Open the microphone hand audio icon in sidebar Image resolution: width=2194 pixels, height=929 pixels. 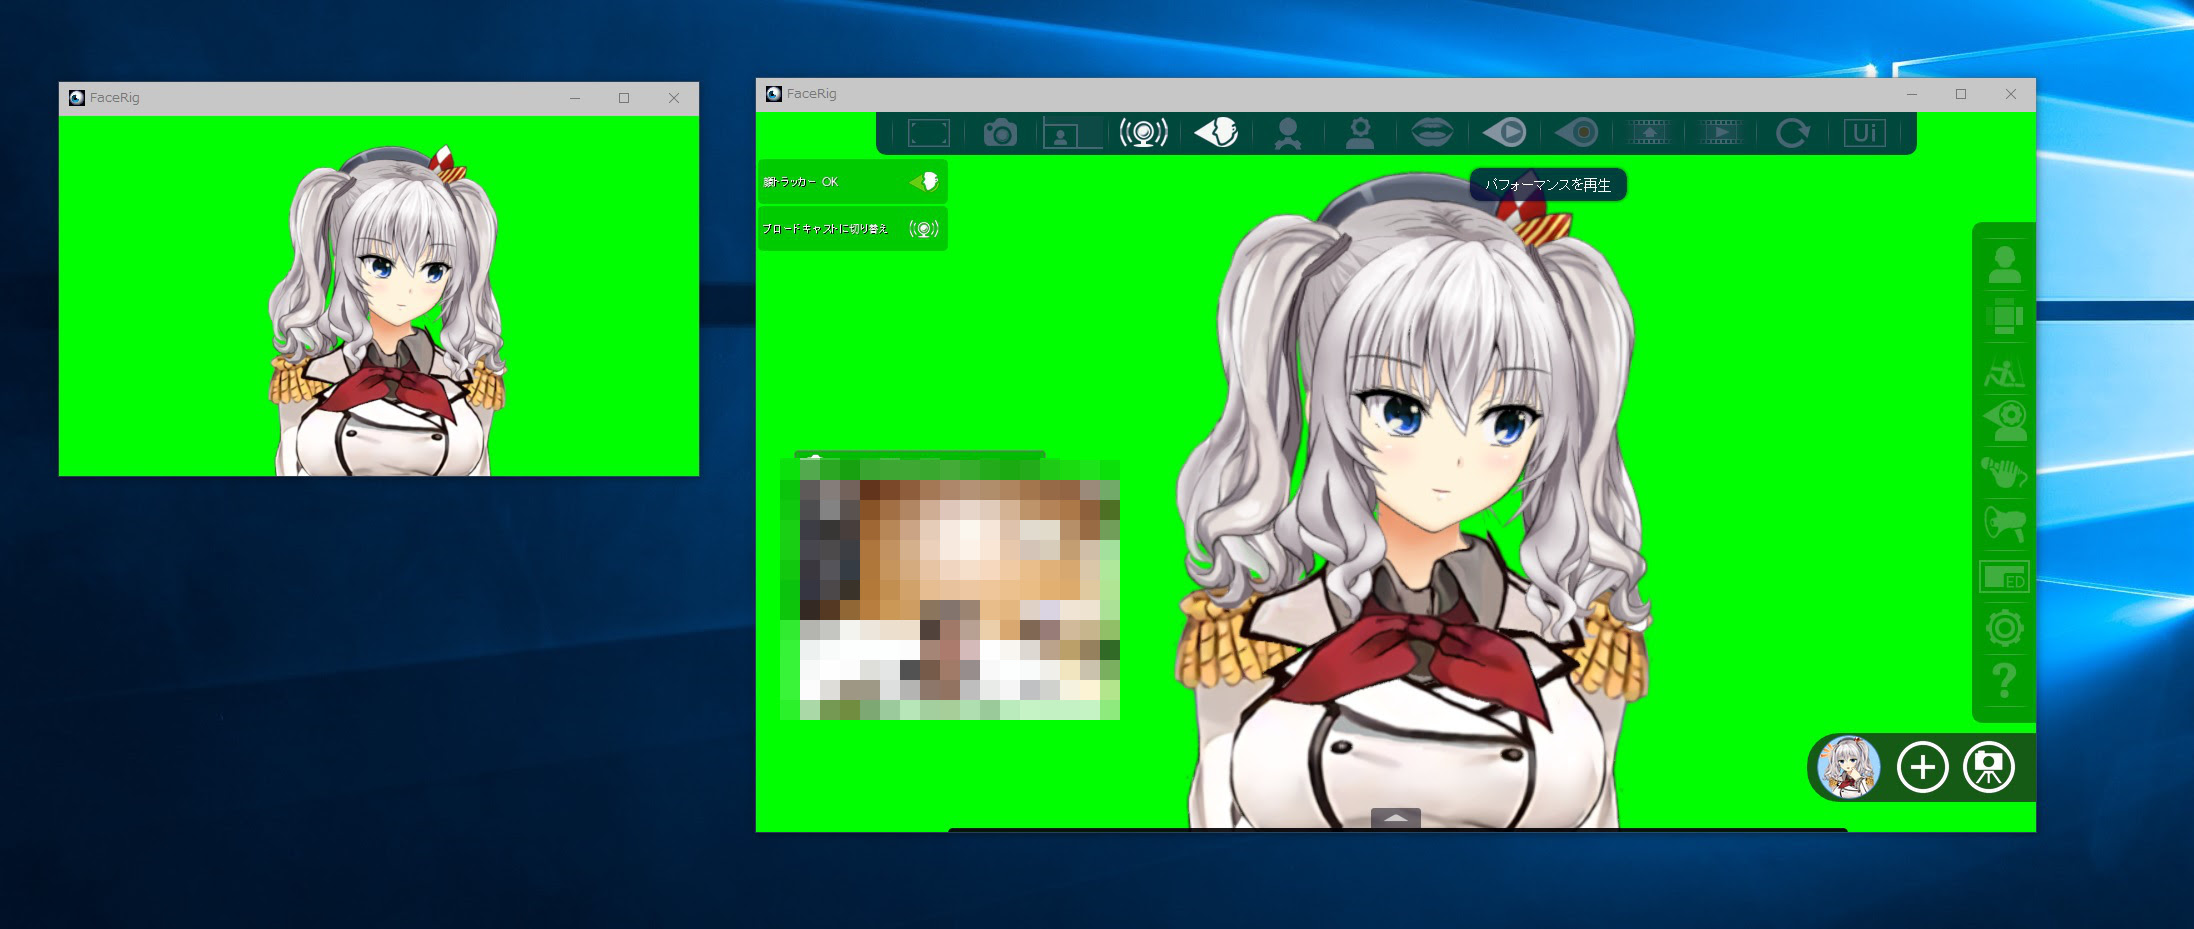click(x=2004, y=472)
